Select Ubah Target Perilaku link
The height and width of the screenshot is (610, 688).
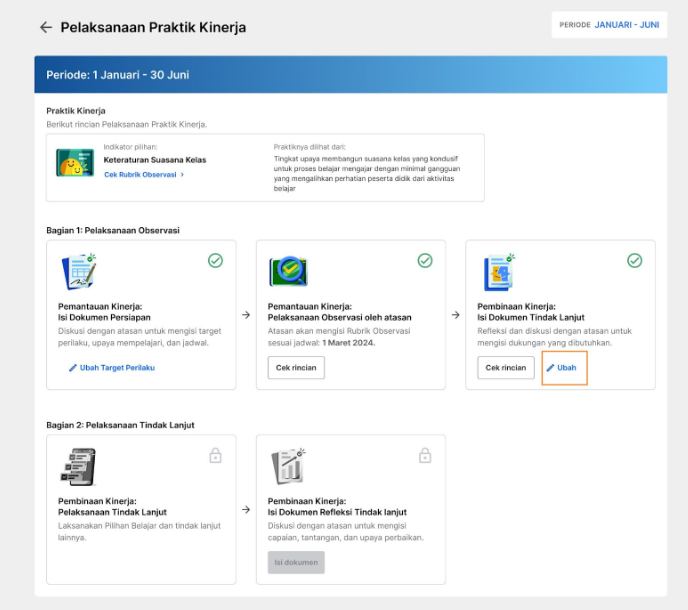click(112, 368)
